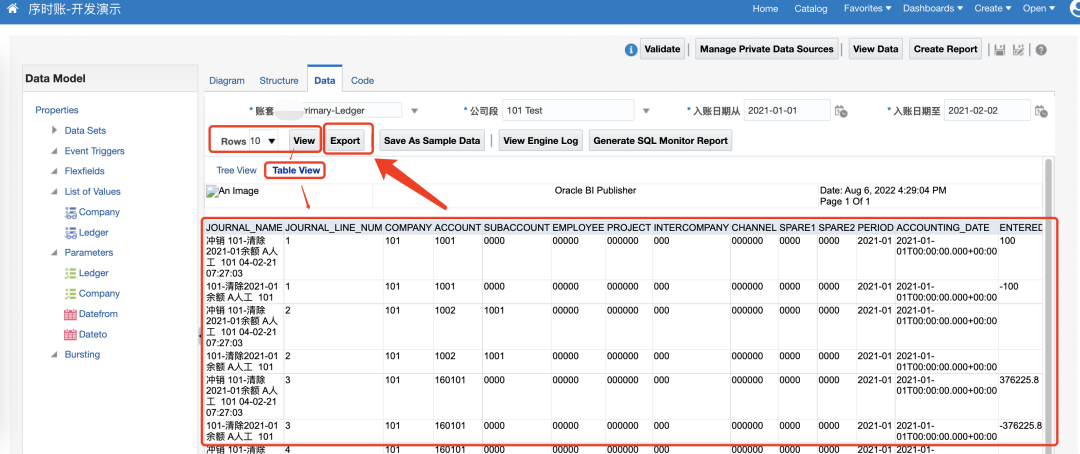1080x454 pixels.
Task: Collapse the List of Values node
Action: coord(54,192)
